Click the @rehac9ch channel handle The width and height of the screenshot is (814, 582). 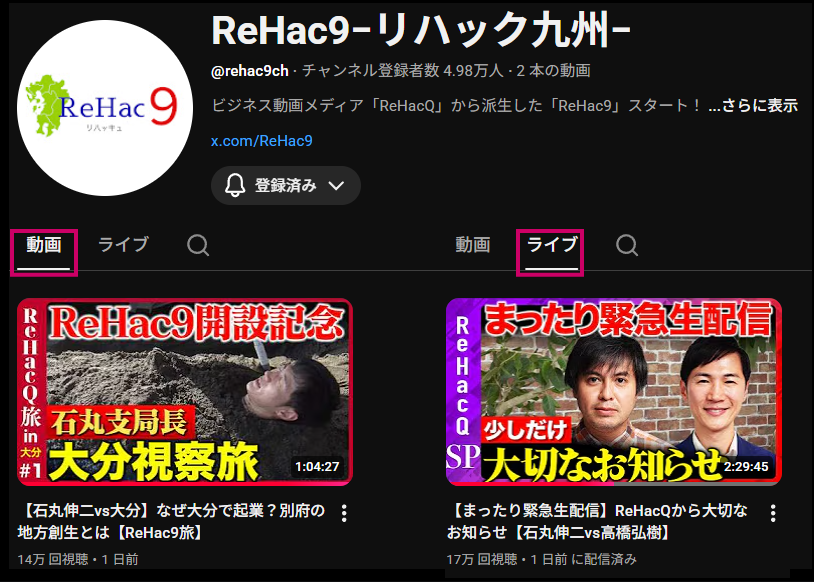[x=251, y=71]
